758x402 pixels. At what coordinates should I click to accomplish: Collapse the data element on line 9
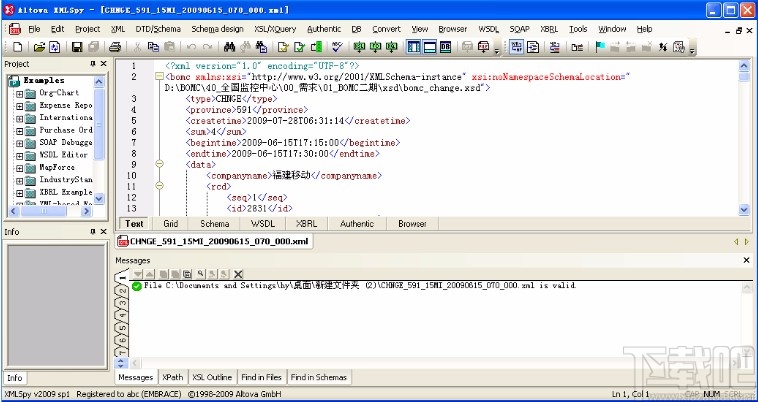[159, 164]
